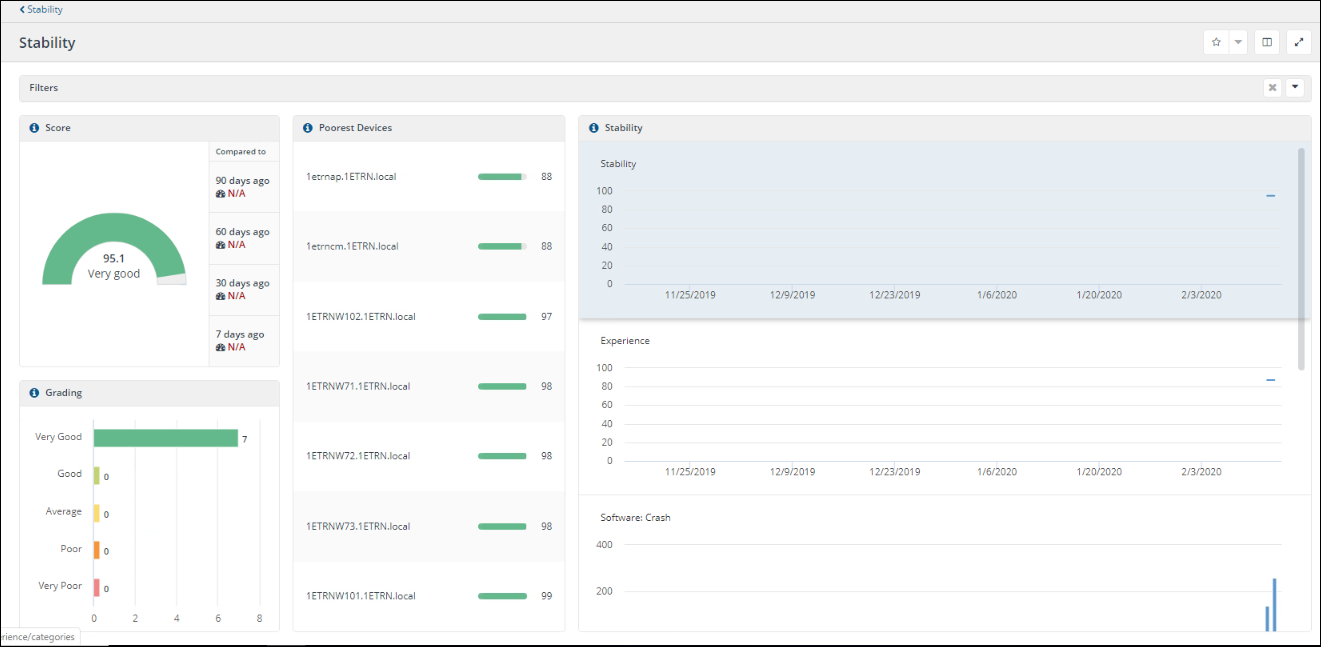Click the Very Good grading bar
Screen dimensions: 1321x647
[165, 438]
